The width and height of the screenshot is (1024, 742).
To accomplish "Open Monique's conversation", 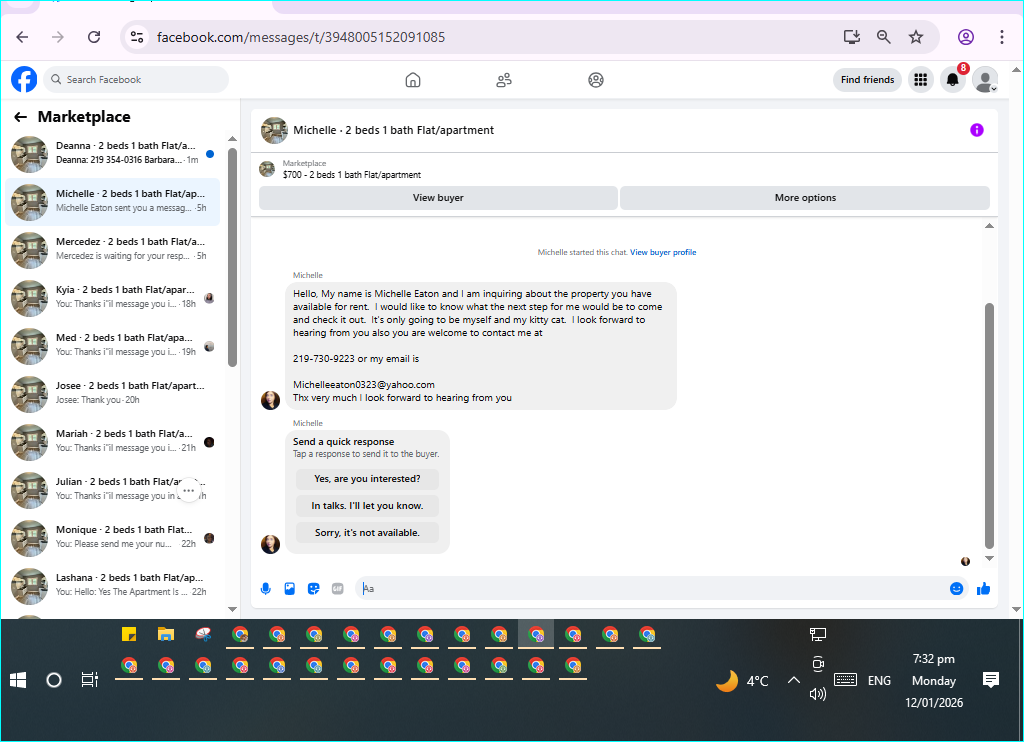I will [112, 538].
